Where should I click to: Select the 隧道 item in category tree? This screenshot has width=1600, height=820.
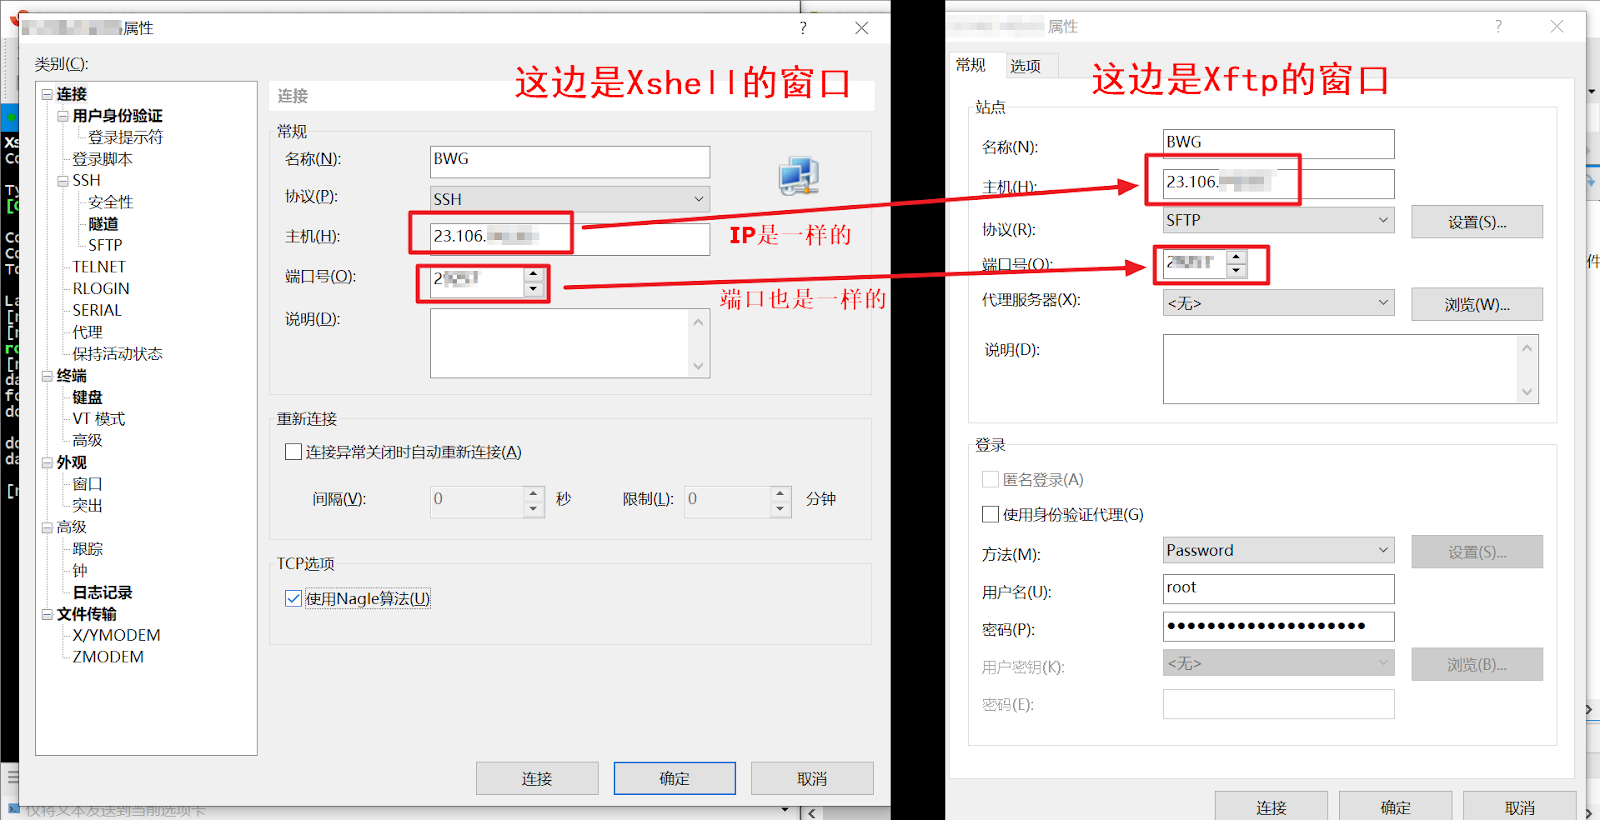point(103,224)
